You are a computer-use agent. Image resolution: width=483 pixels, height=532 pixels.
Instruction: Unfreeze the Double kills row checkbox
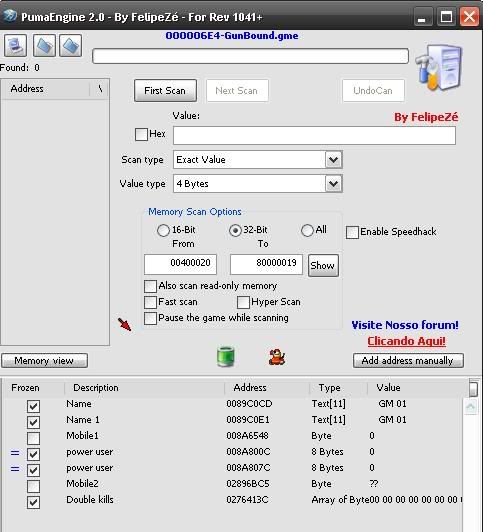(33, 502)
